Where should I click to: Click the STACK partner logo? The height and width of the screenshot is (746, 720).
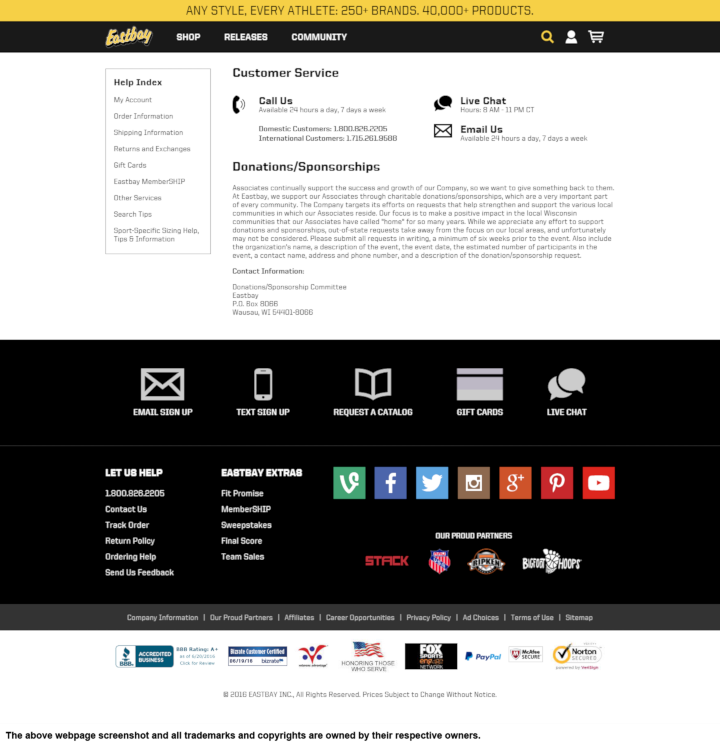tap(386, 561)
